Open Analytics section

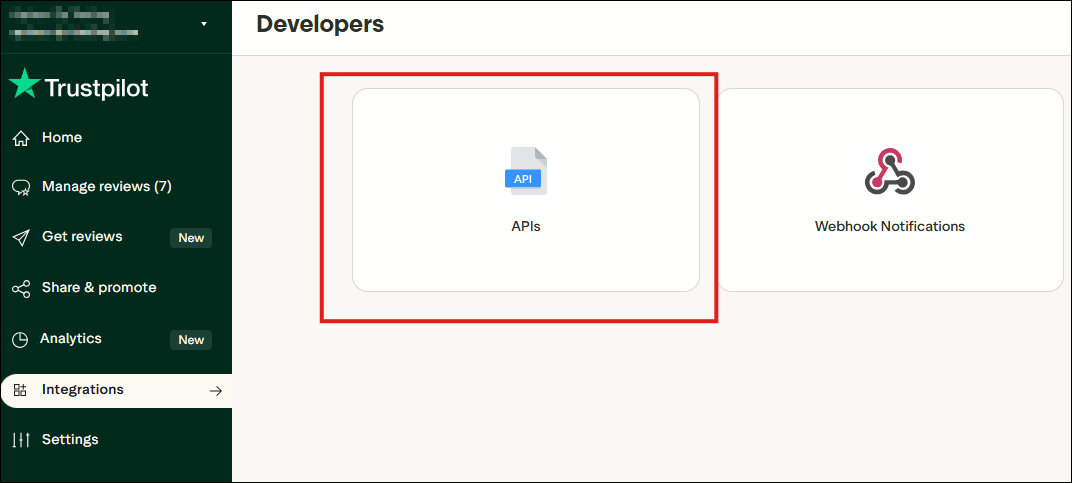click(x=71, y=338)
